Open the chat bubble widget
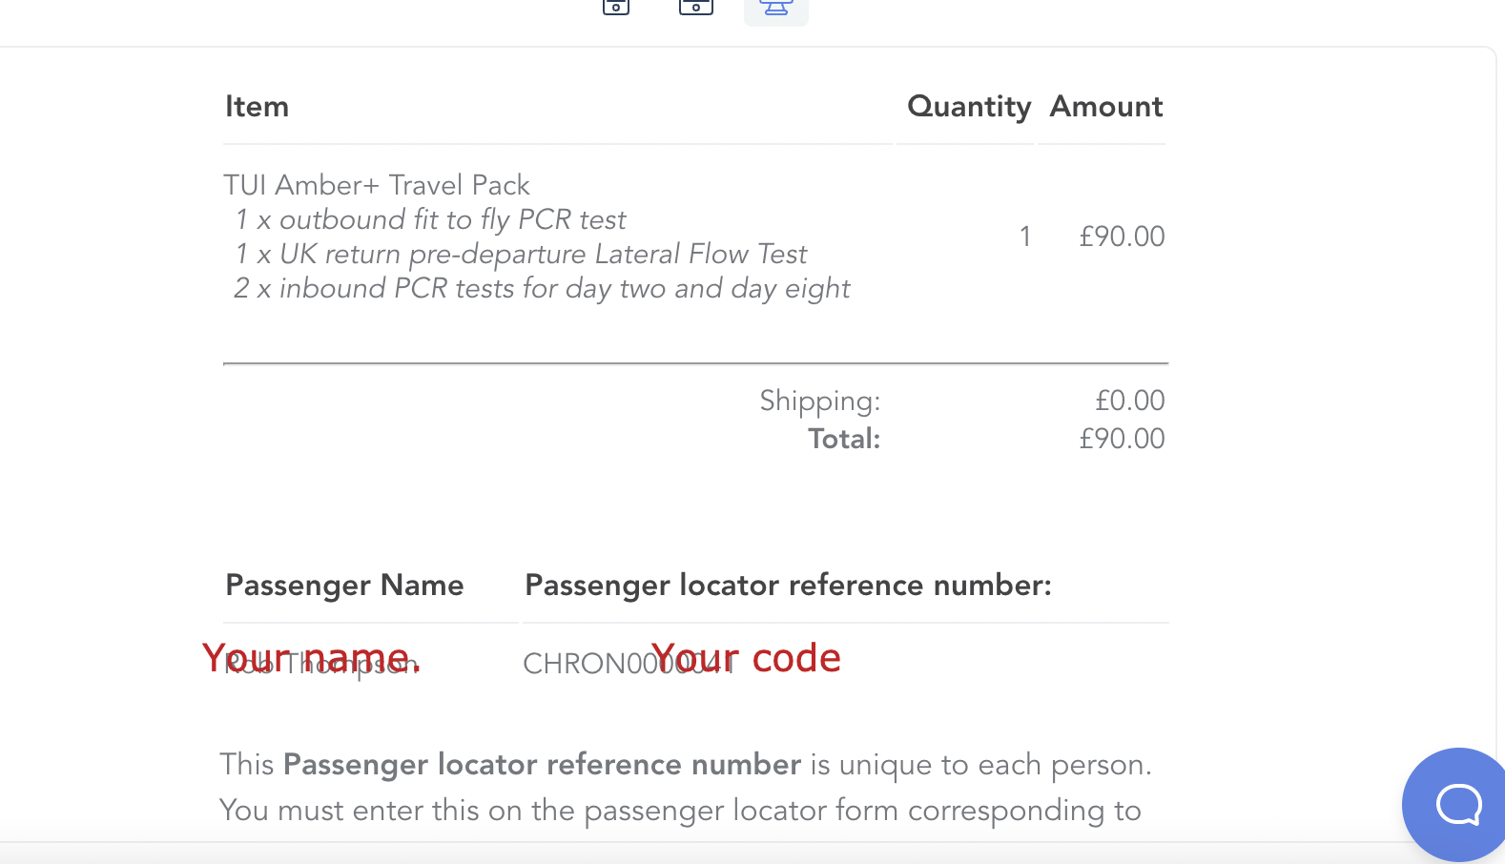Viewport: 1505px width, 864px height. (x=1456, y=803)
